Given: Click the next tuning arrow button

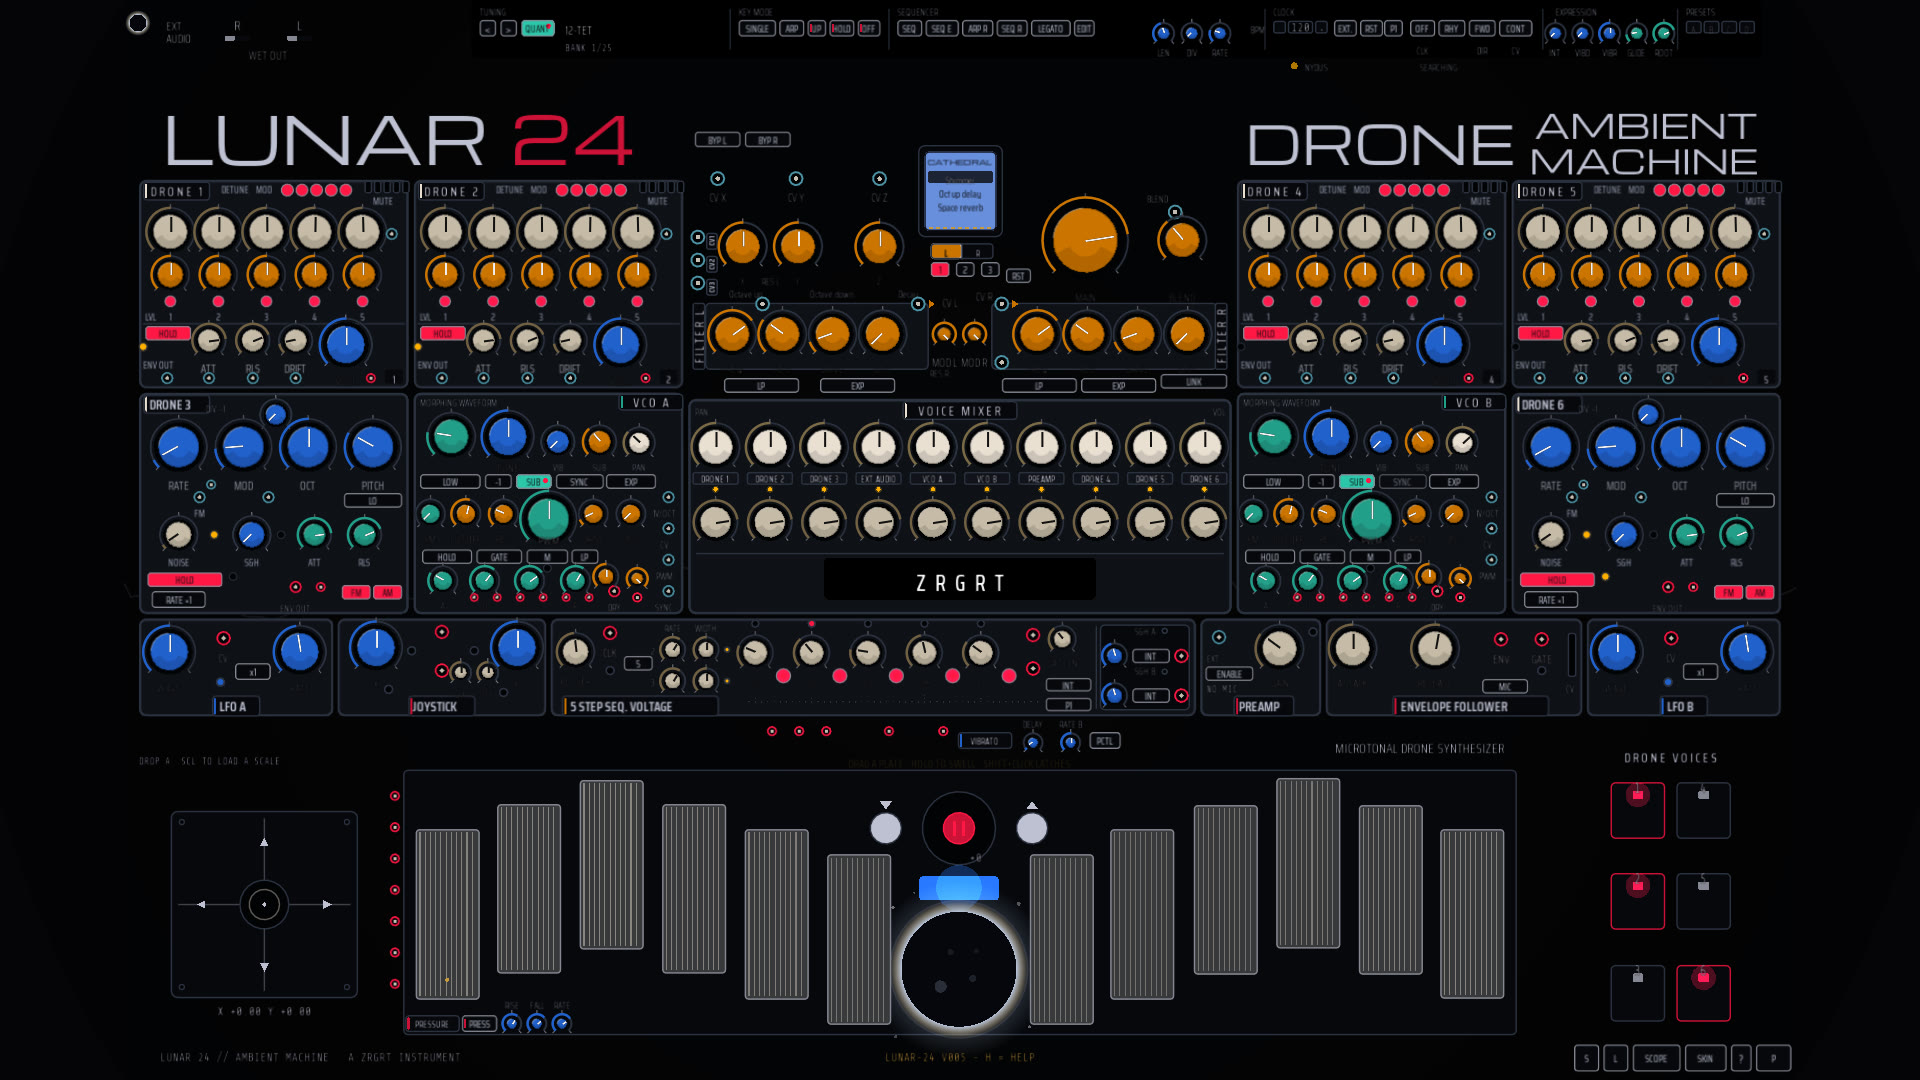Looking at the screenshot, I should 508,29.
